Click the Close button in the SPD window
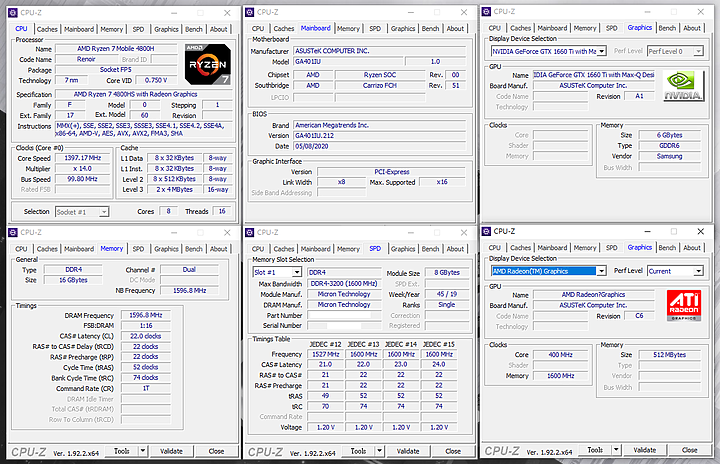 (453, 451)
